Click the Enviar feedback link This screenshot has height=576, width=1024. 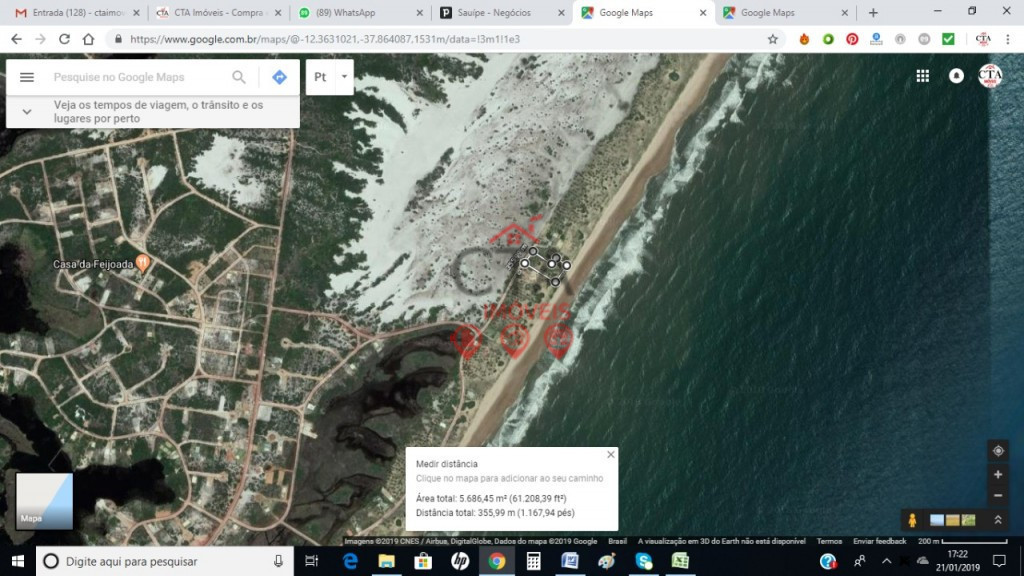click(x=879, y=541)
